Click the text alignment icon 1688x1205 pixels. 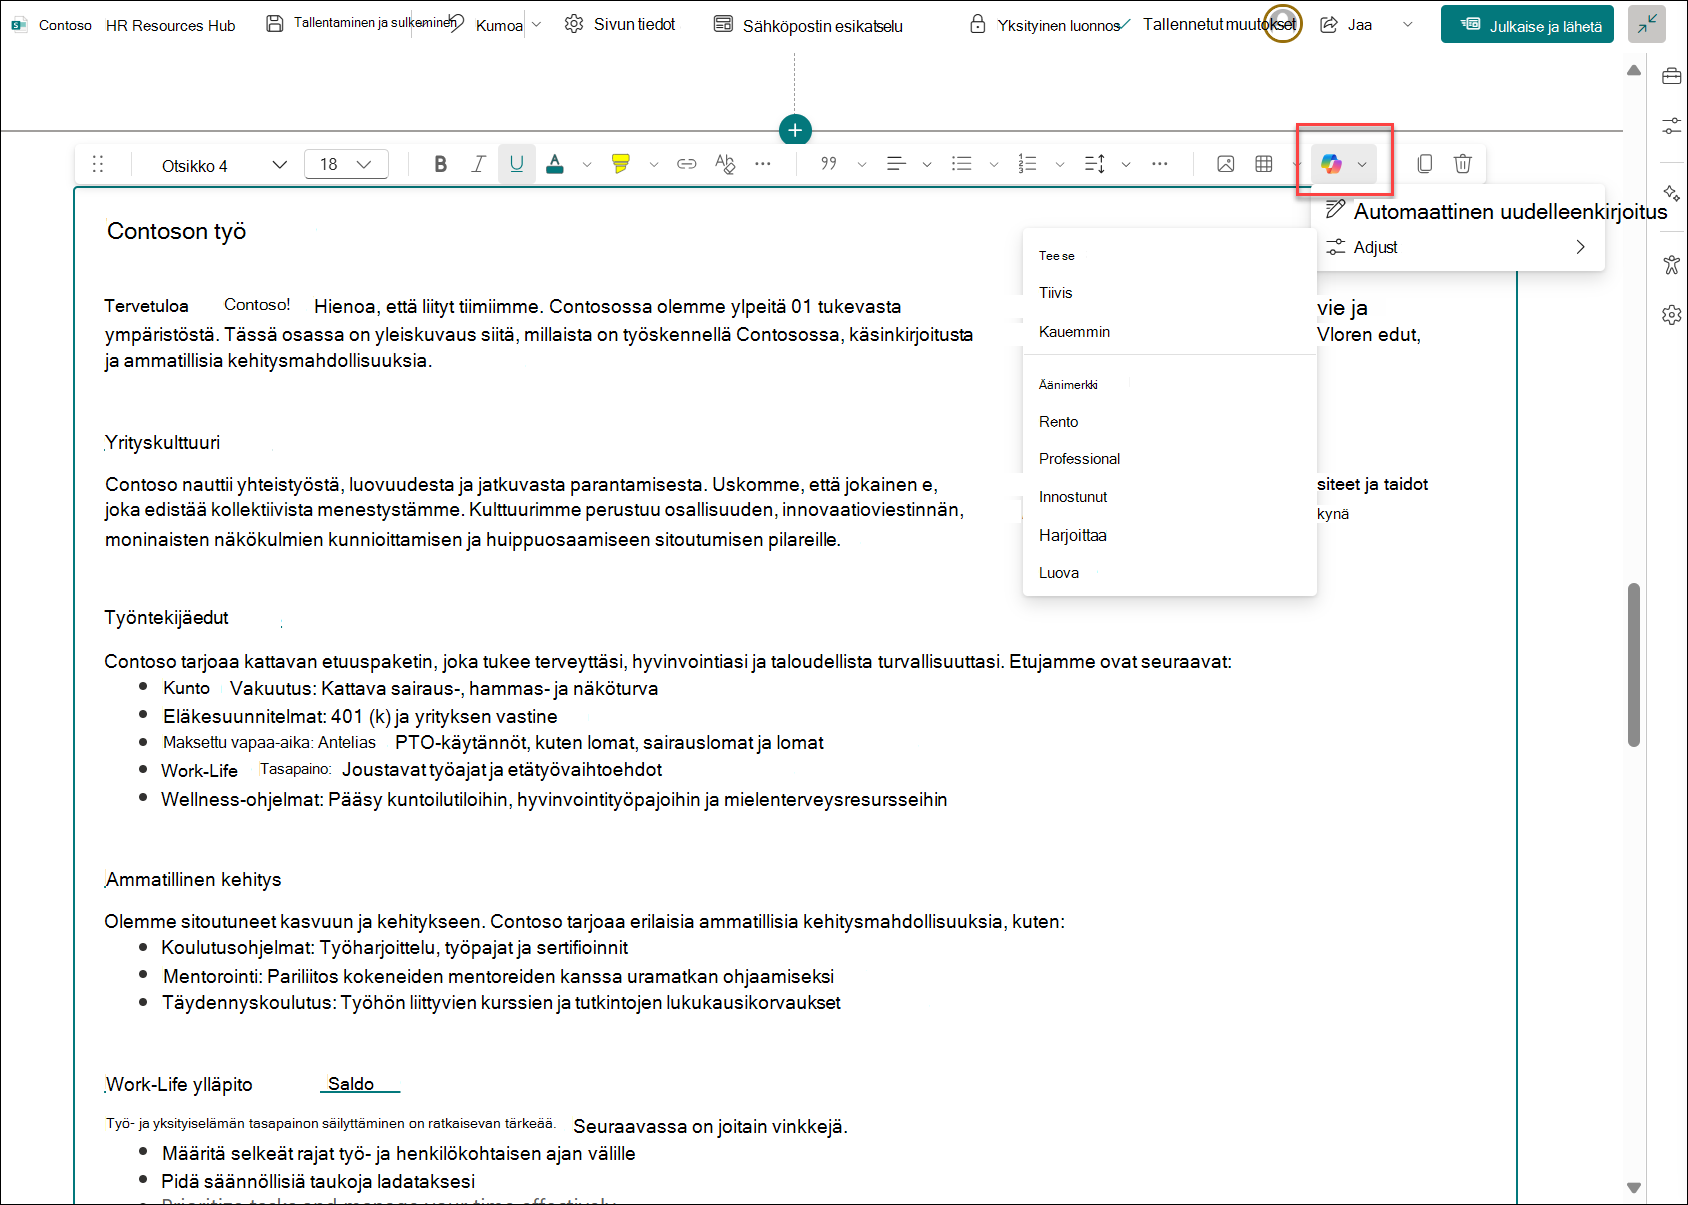point(896,164)
